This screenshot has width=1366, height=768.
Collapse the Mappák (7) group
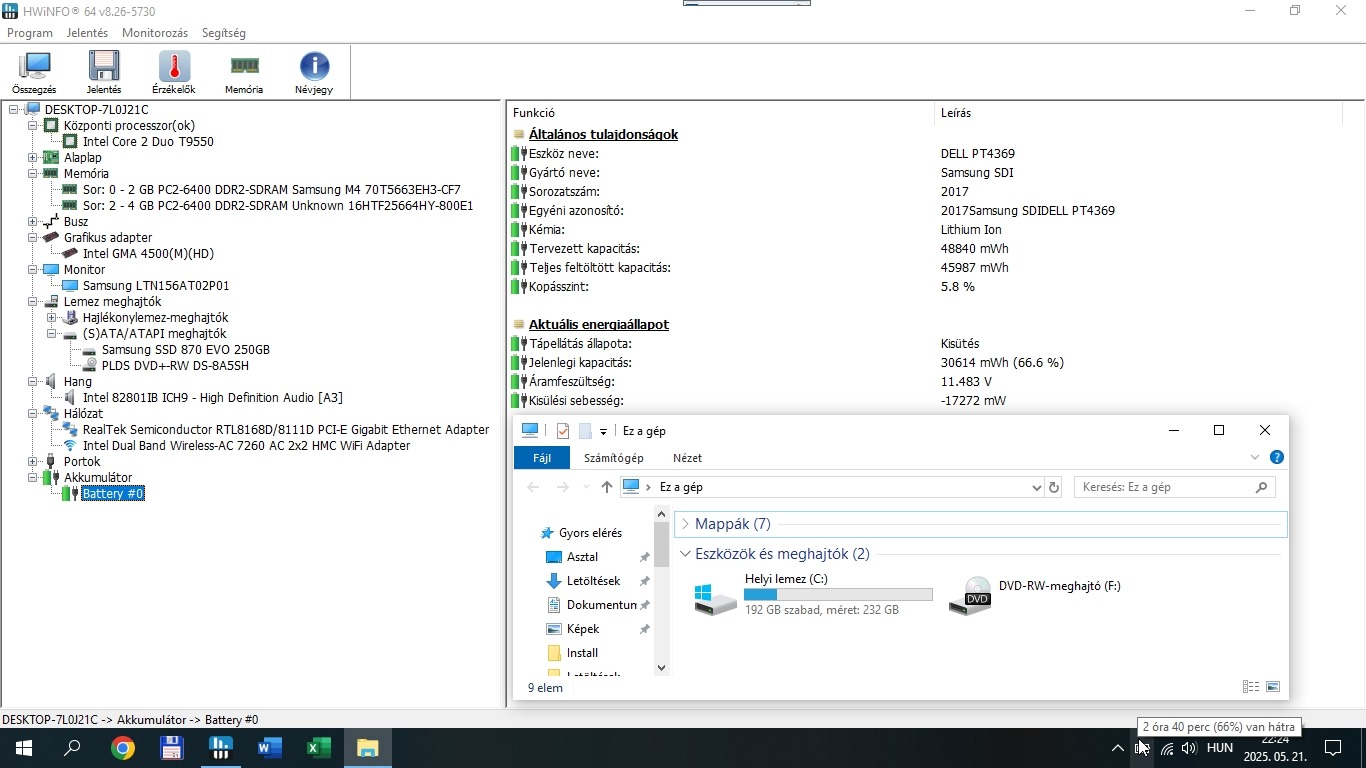coord(685,524)
